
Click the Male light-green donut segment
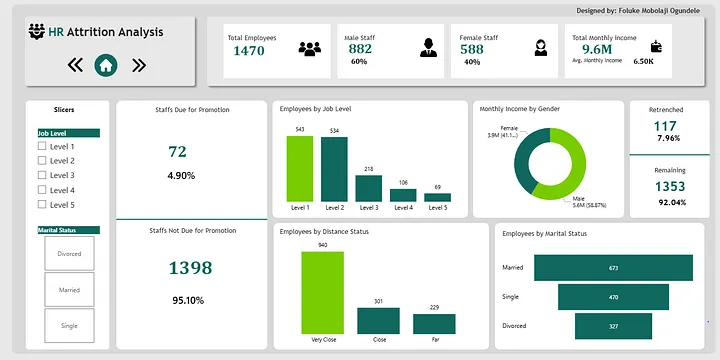tap(578, 170)
